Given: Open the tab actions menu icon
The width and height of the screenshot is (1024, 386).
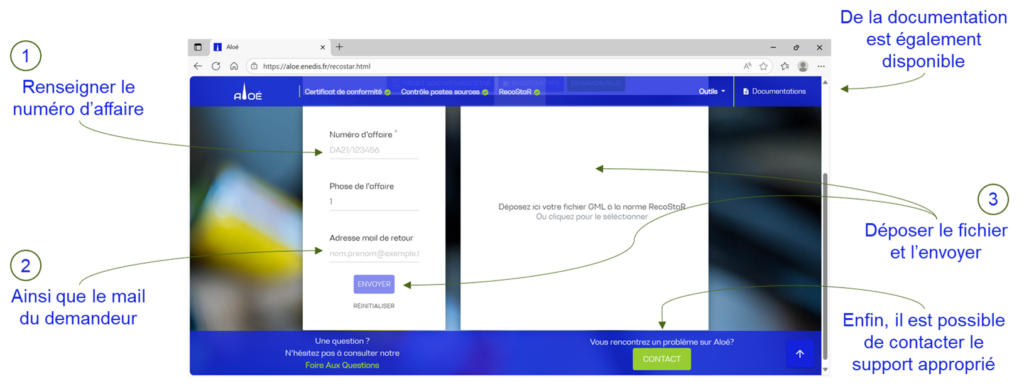Looking at the screenshot, I should coord(198,47).
